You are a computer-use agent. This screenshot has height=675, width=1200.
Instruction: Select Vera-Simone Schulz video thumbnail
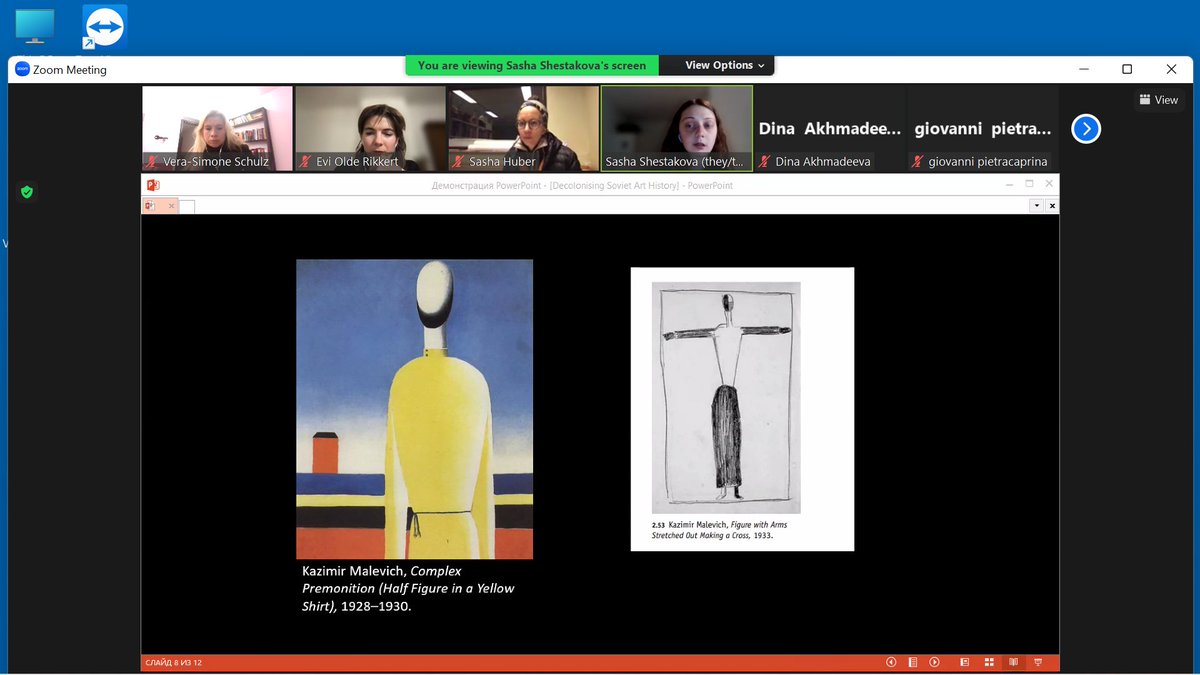click(218, 128)
